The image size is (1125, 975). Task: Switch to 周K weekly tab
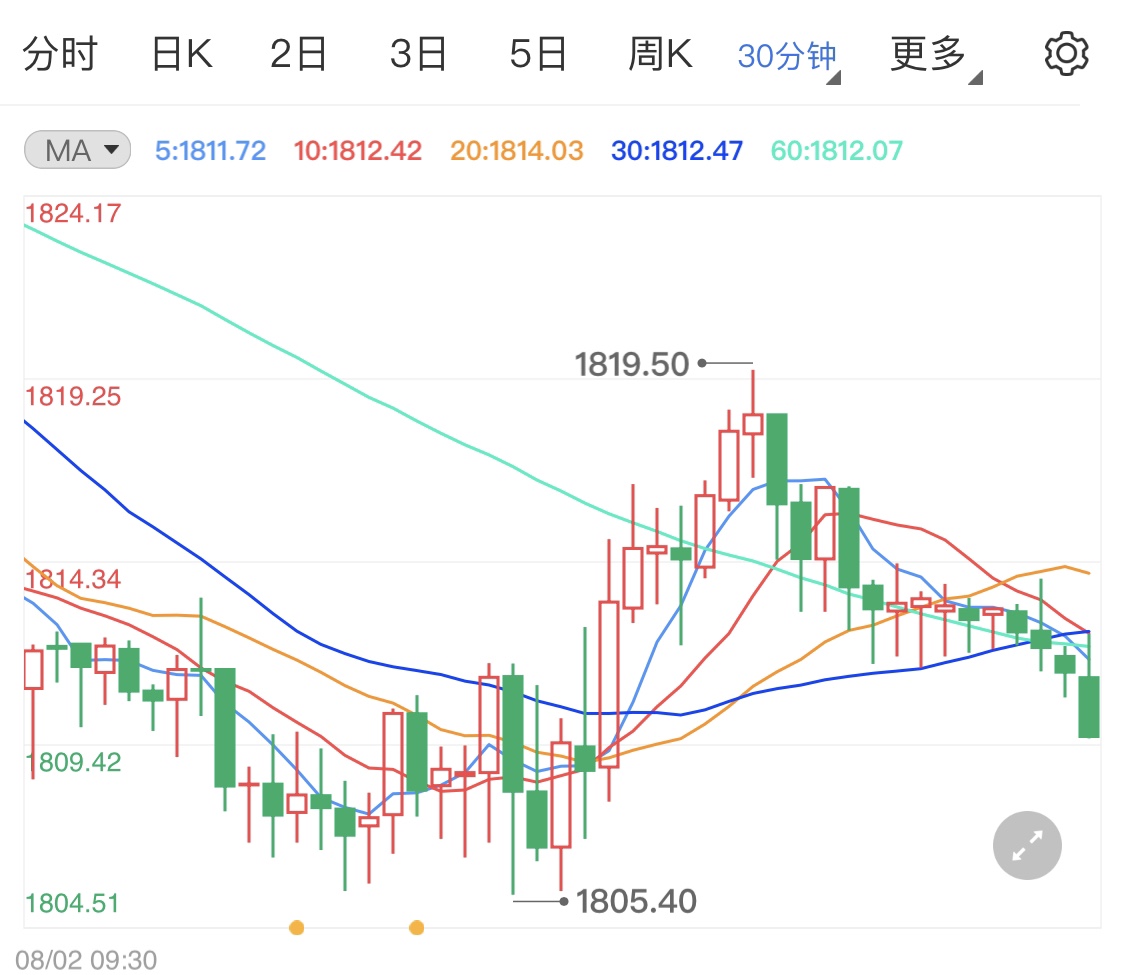tap(660, 54)
